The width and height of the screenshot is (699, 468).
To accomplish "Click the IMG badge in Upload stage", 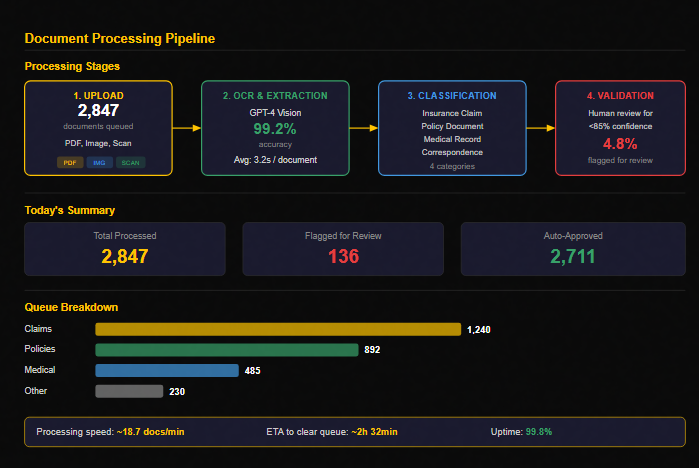I will 99,163.
